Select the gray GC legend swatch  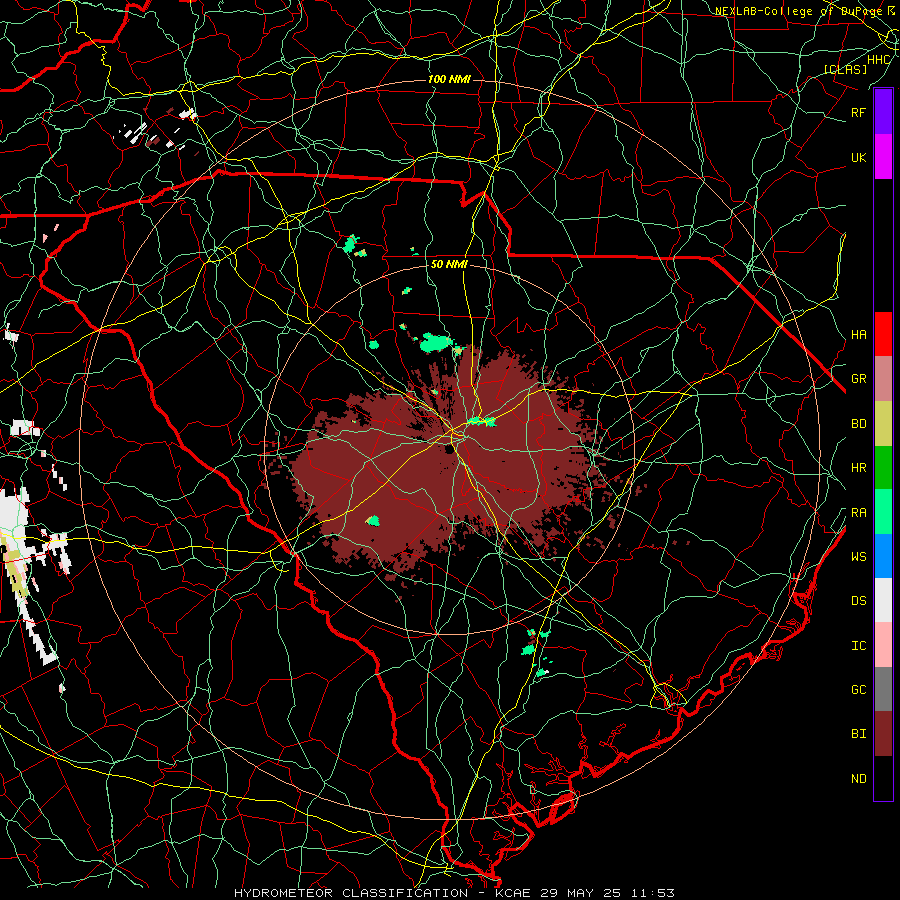(883, 689)
